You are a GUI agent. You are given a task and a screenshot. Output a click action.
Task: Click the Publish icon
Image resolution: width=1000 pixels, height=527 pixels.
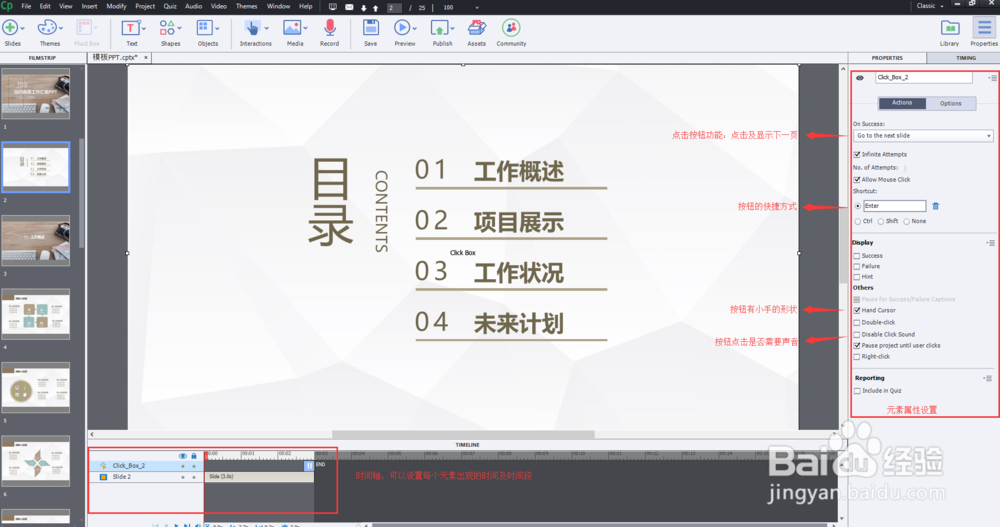coord(439,28)
